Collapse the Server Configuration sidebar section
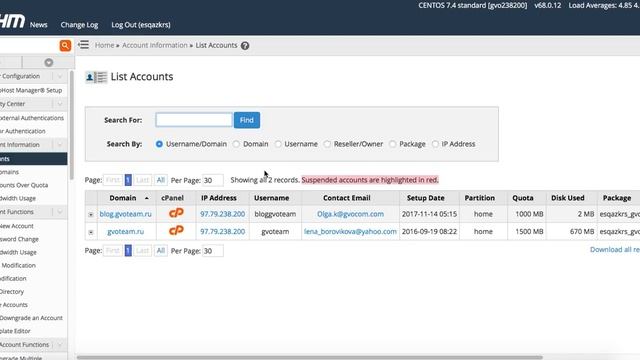 pos(60,76)
